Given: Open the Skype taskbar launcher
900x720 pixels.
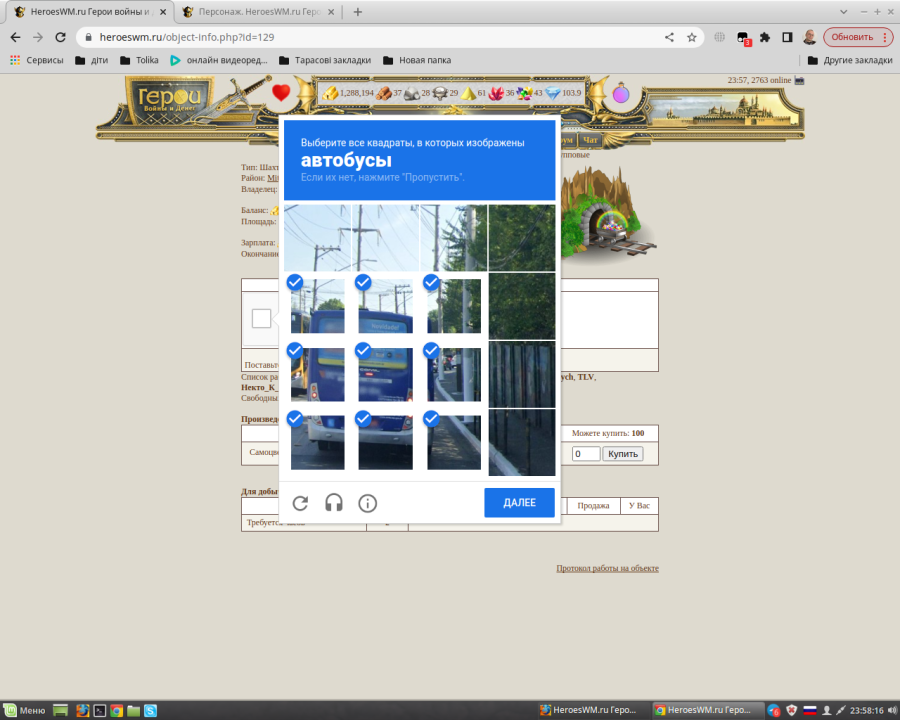Looking at the screenshot, I should pyautogui.click(x=150, y=710).
